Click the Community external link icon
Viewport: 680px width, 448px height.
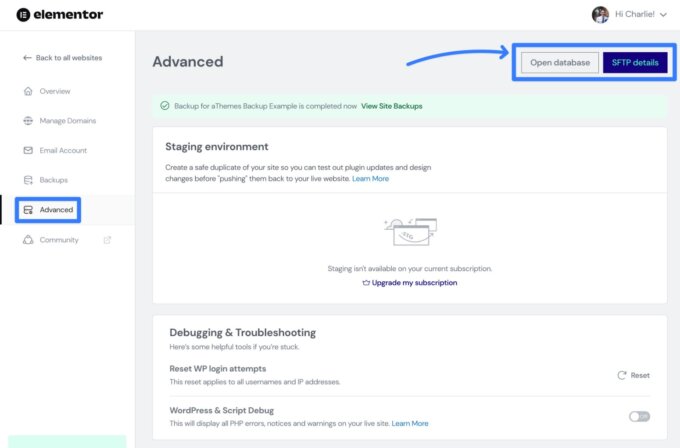point(107,240)
